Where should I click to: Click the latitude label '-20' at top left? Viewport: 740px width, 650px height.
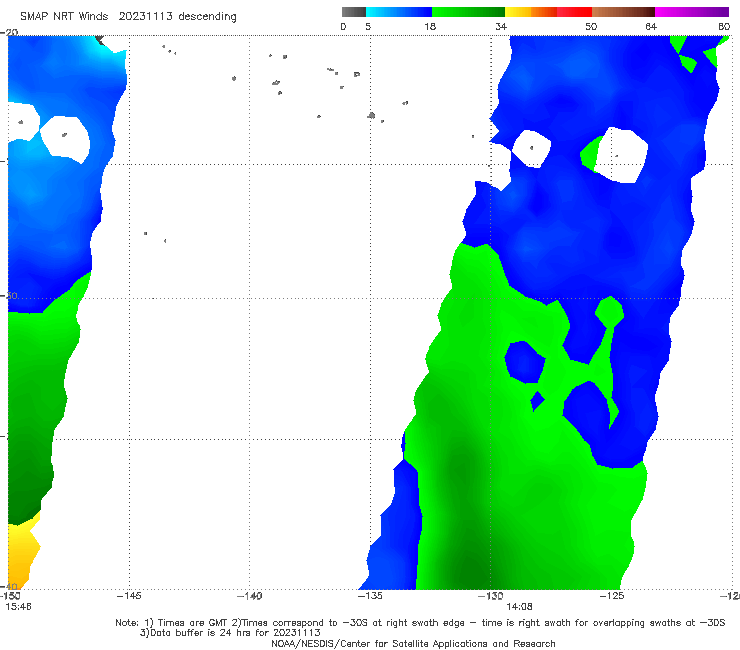coord(9,32)
